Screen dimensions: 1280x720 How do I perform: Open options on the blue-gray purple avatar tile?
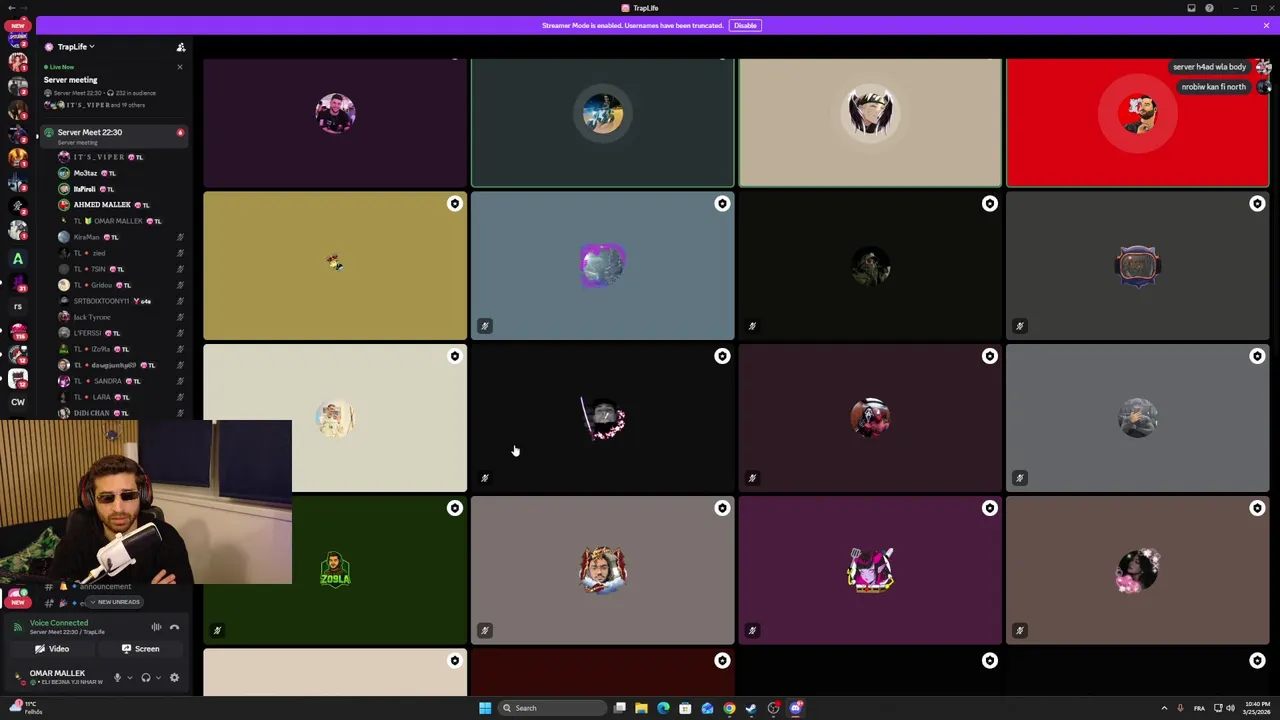[x=722, y=204]
